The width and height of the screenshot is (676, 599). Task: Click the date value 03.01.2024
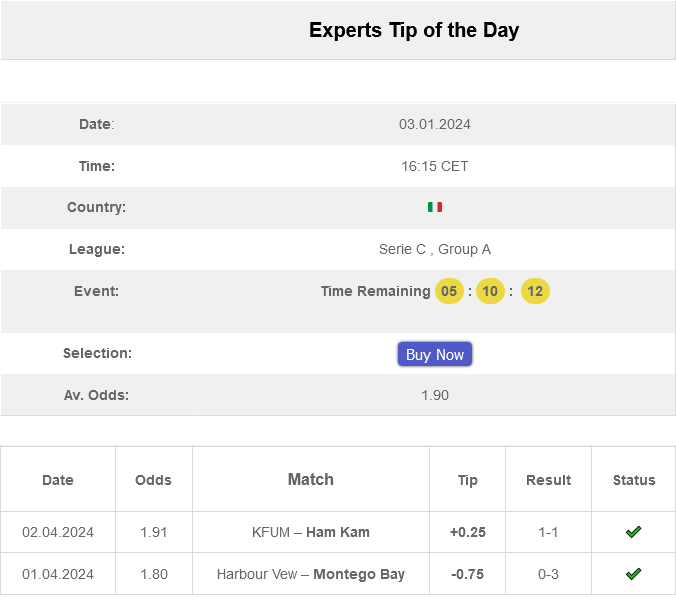(435, 124)
